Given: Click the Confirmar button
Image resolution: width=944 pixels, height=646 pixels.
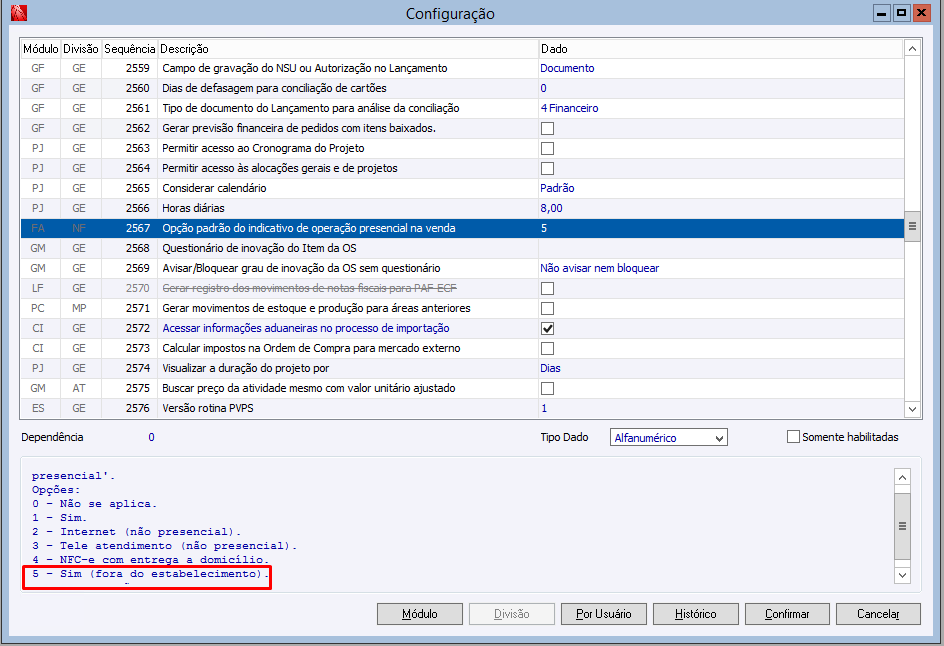Looking at the screenshot, I should (x=787, y=614).
